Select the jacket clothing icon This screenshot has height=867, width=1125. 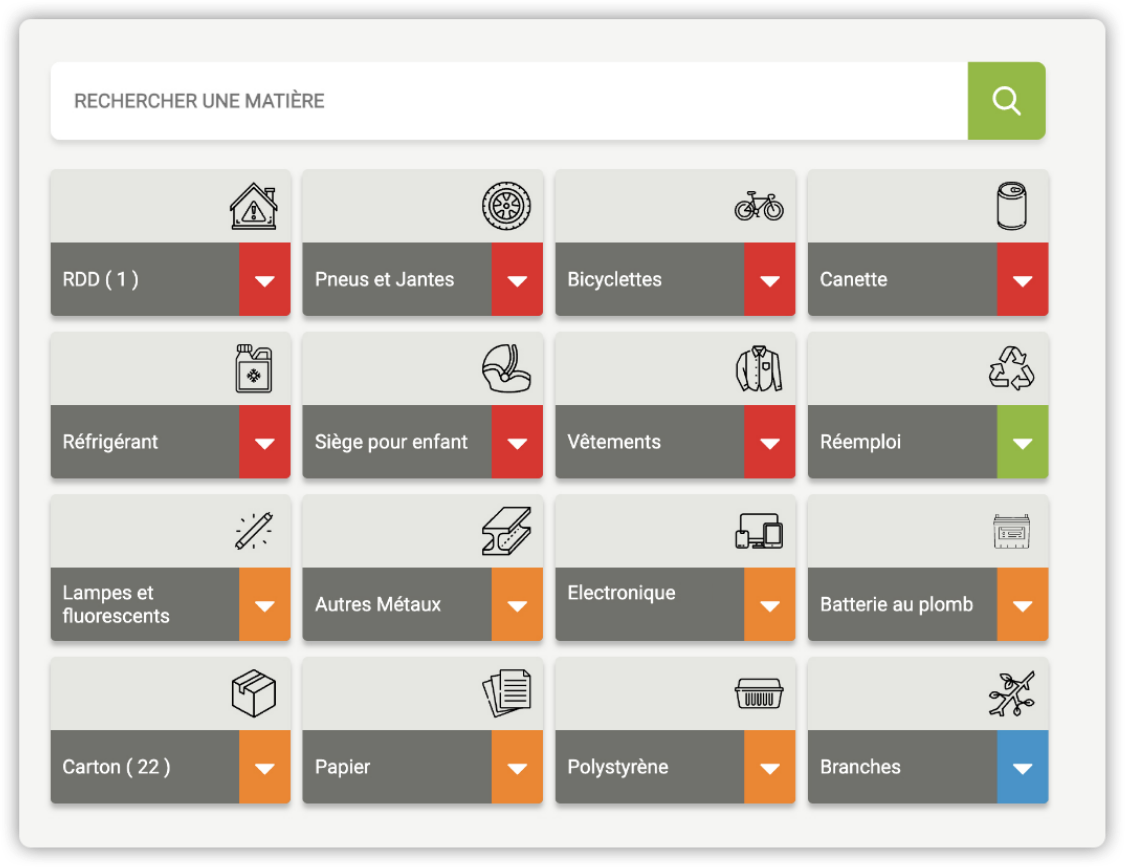click(759, 369)
